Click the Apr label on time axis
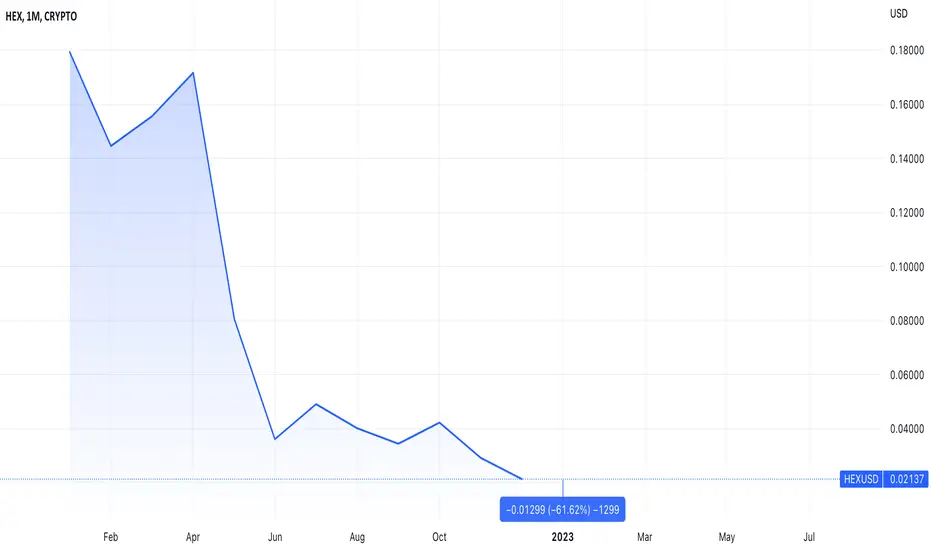932x550 pixels. [193, 537]
